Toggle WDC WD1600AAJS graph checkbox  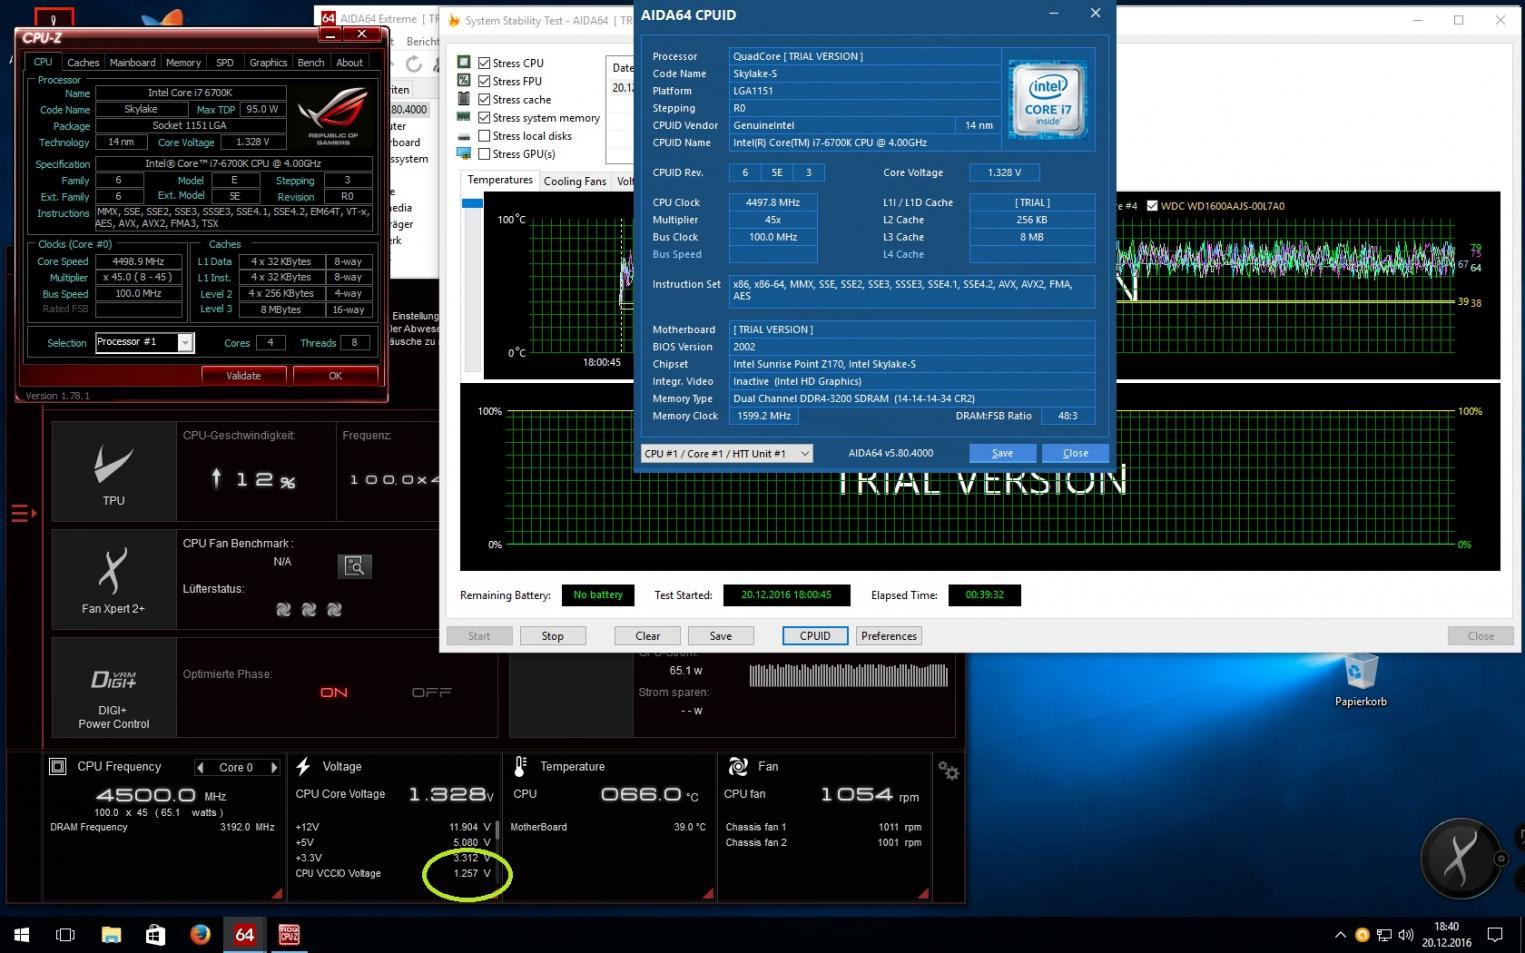coord(1152,206)
